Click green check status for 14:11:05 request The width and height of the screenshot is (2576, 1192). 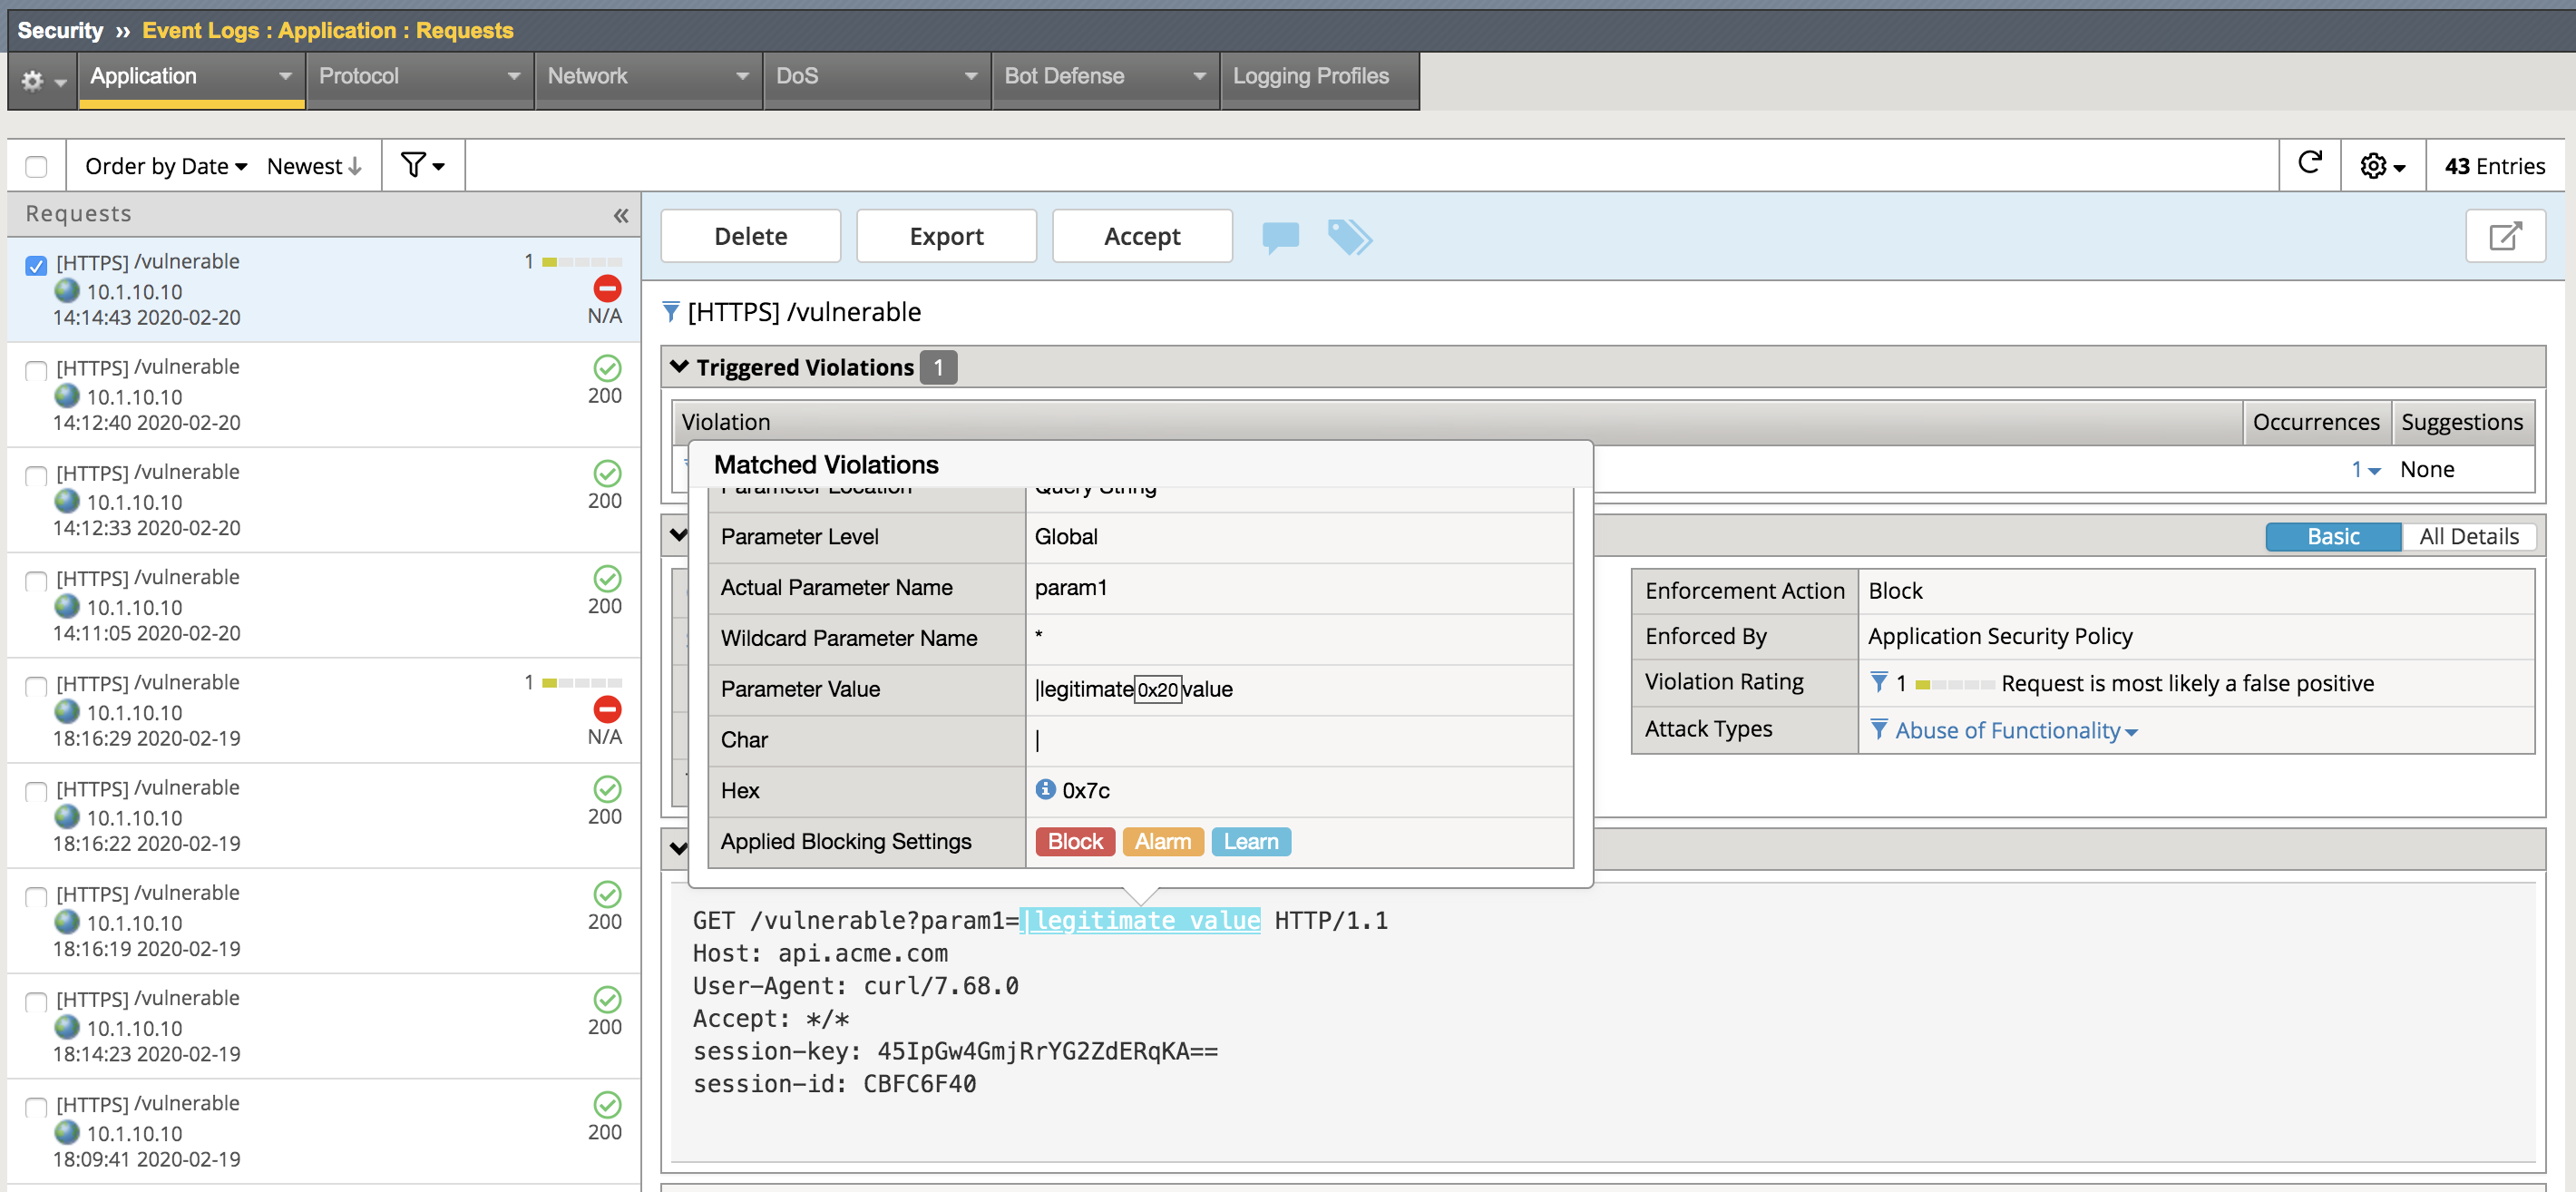[607, 579]
